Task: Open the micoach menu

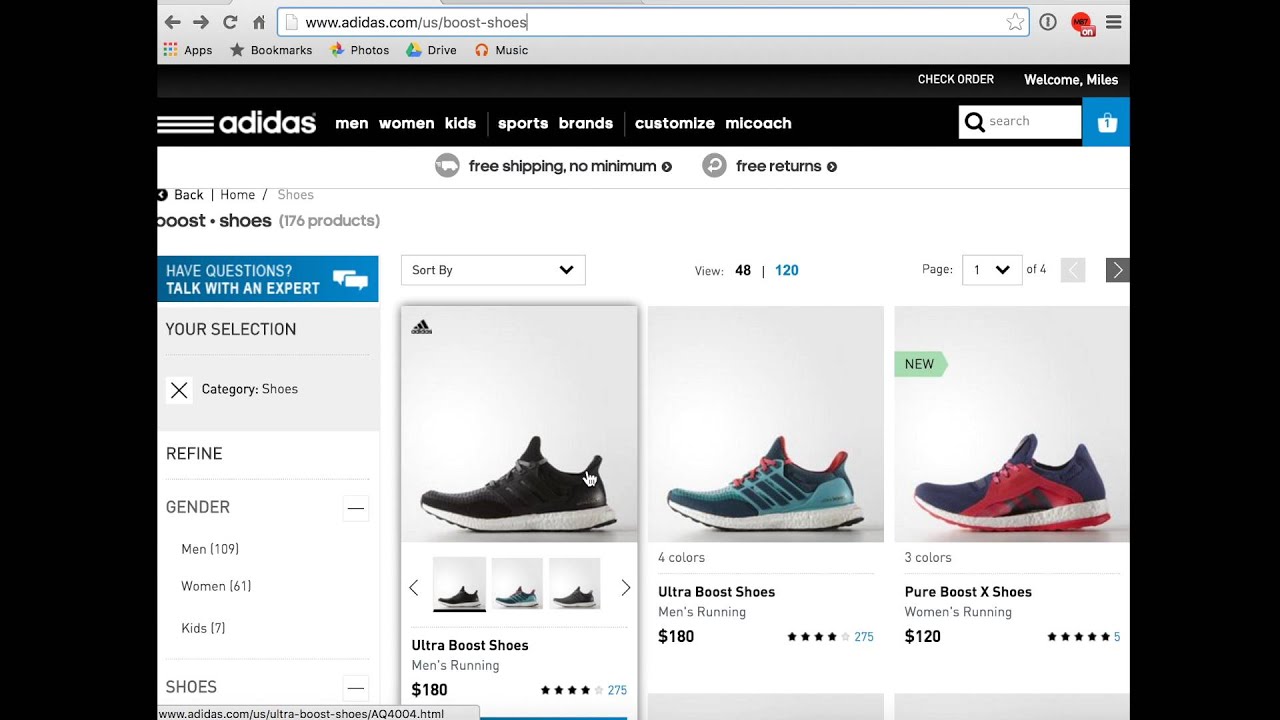Action: [x=758, y=123]
